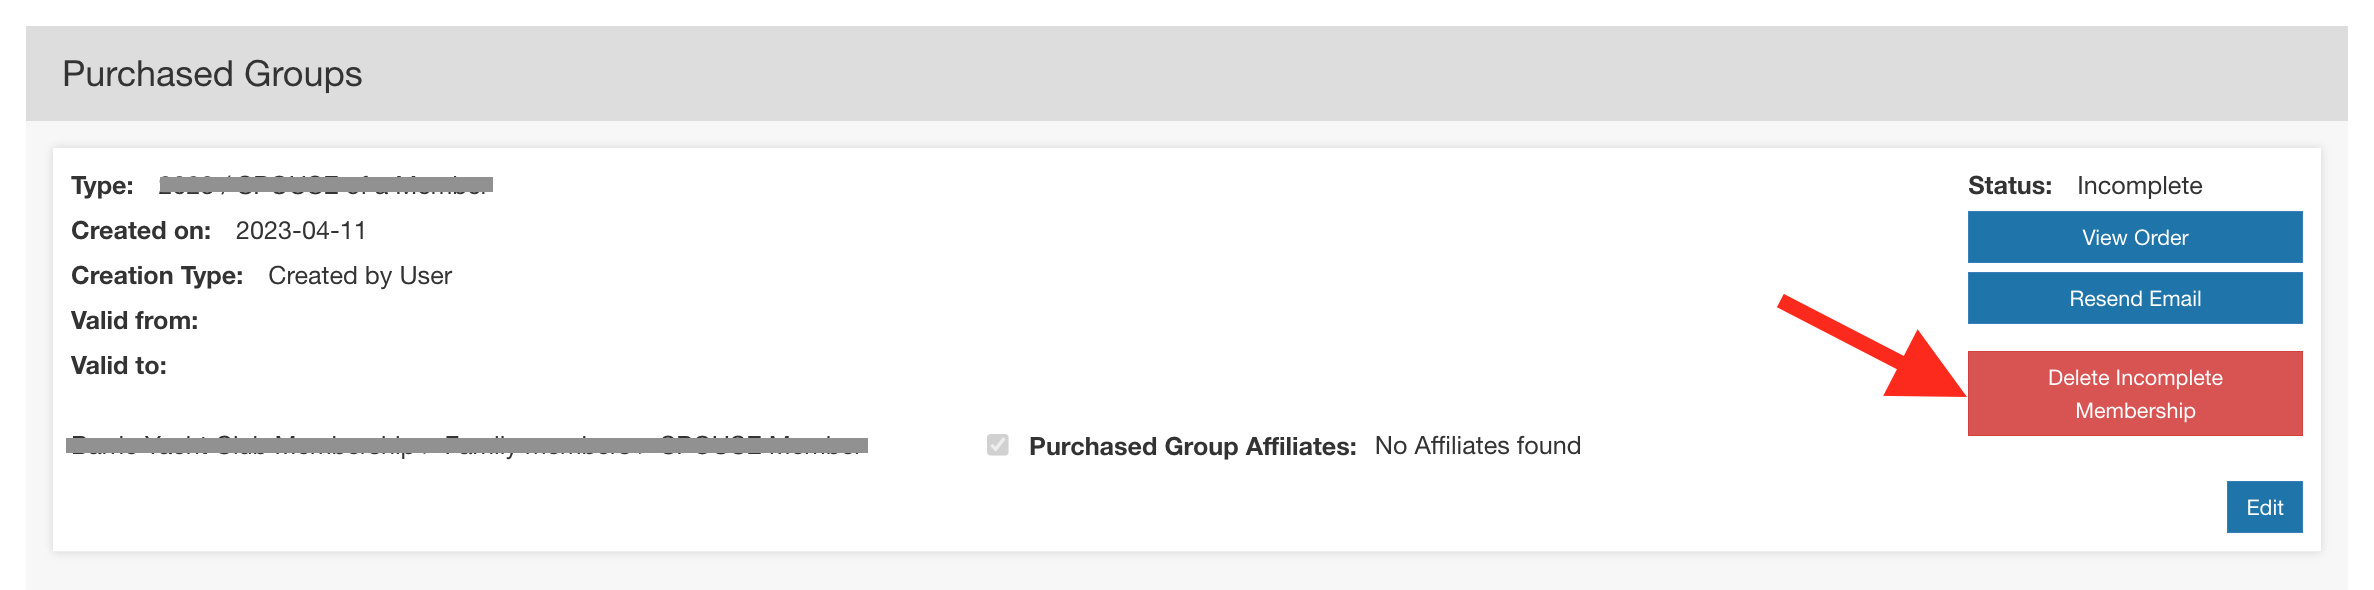Viewport: 2374px width, 590px height.
Task: Toggle the Purchased Group Affiliates checkbox
Action: (x=997, y=444)
